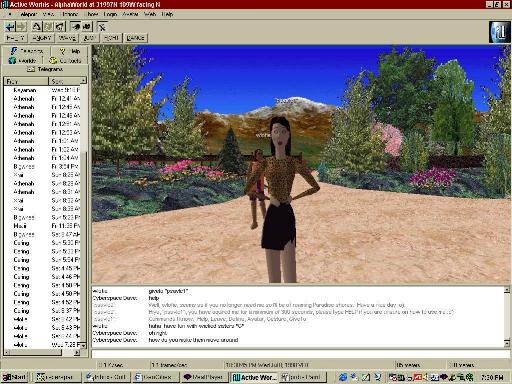Viewport: 512px width, 384px height.
Task: Open the Worlds tab with globe icon
Action: 23,61
